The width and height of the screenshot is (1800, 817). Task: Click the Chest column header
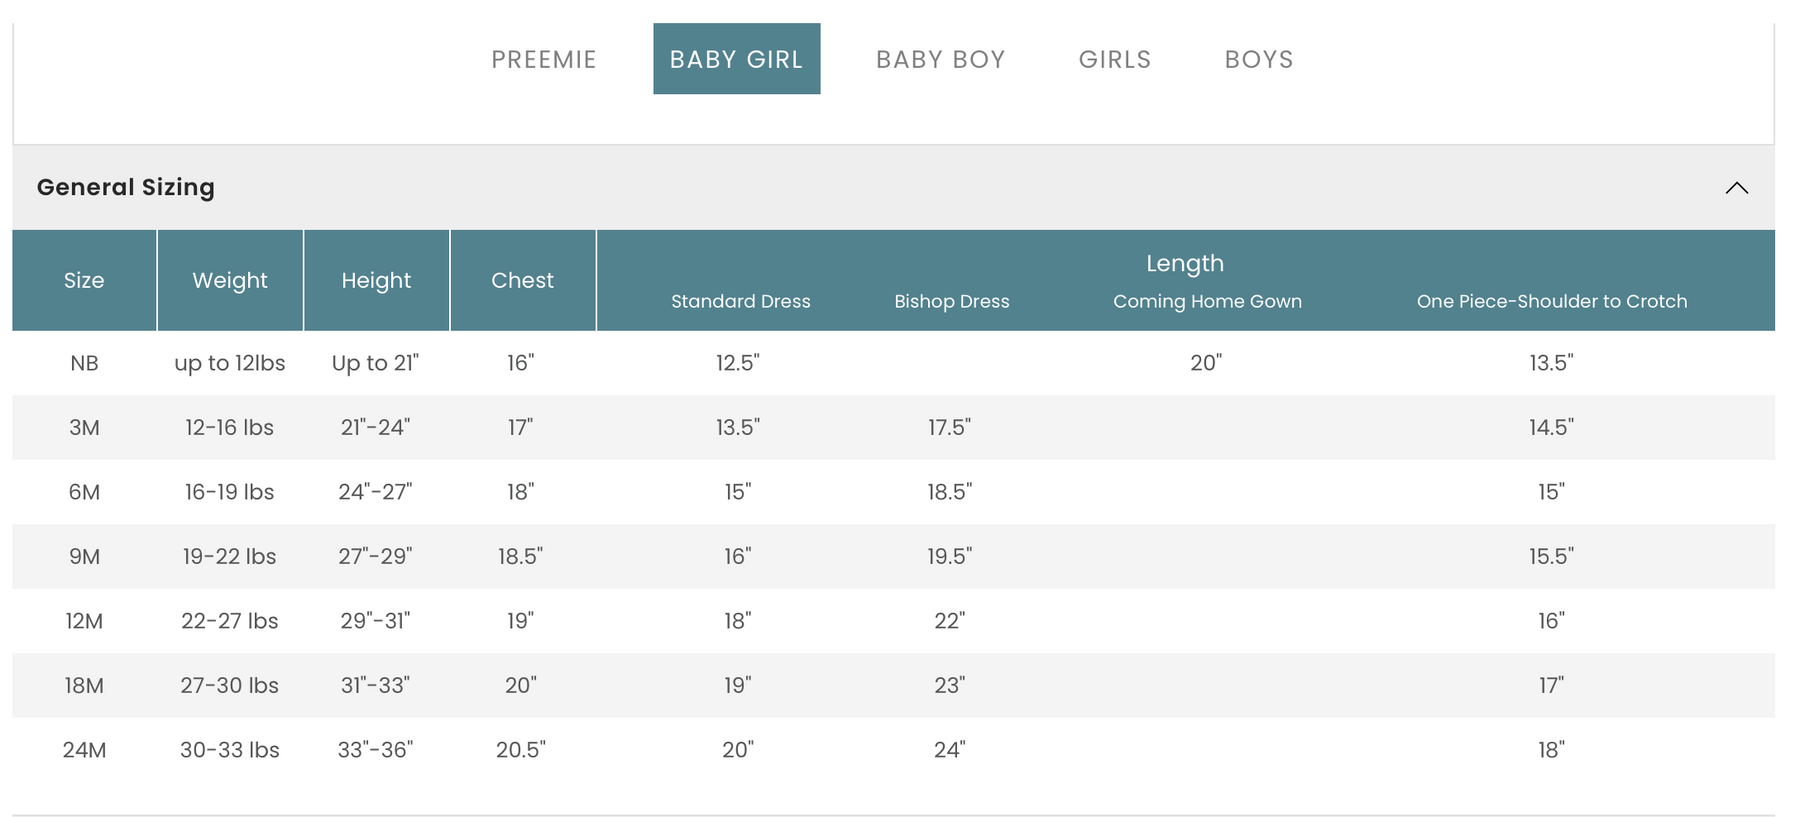click(x=522, y=280)
